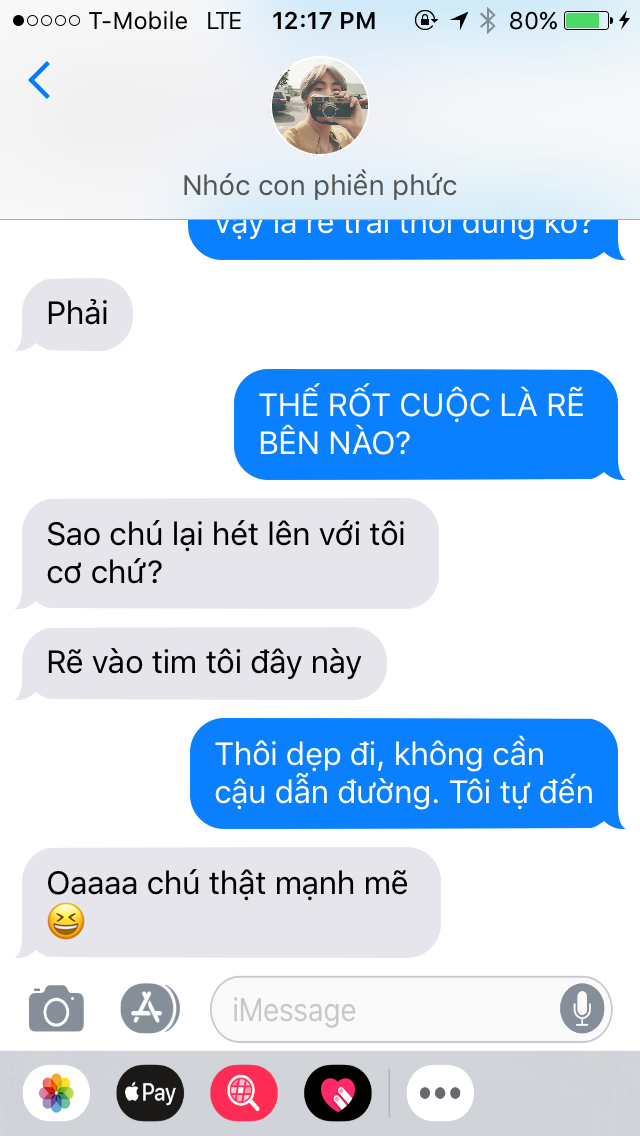Tap the "Thôi dẹp đi" blue message bubble
The width and height of the screenshot is (640, 1136).
407,774
